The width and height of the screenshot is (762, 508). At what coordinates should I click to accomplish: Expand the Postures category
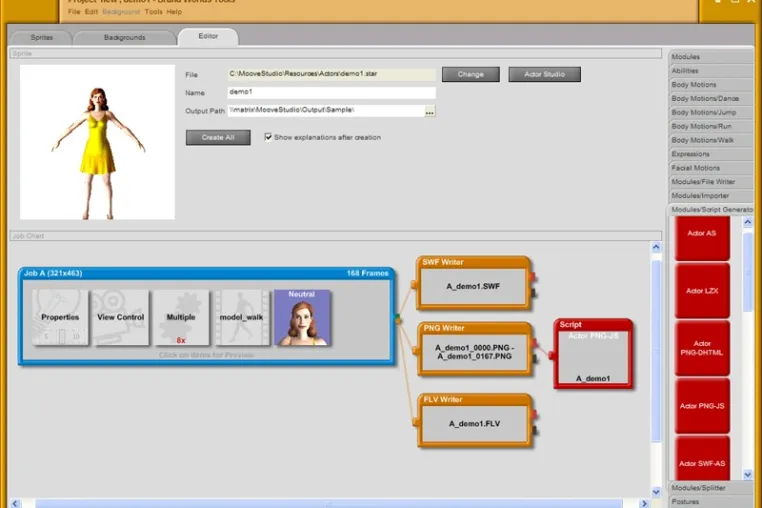[x=711, y=502]
